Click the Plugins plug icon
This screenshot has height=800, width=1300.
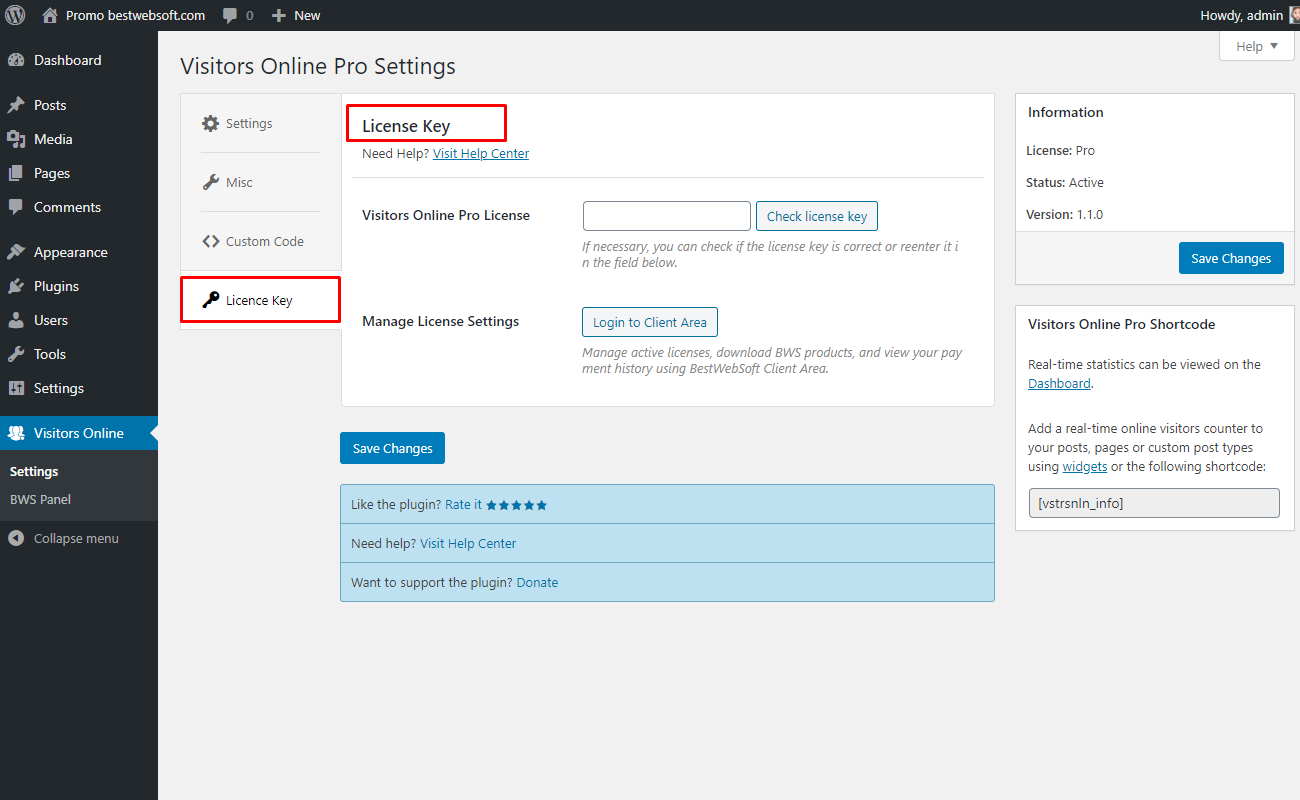coord(16,286)
